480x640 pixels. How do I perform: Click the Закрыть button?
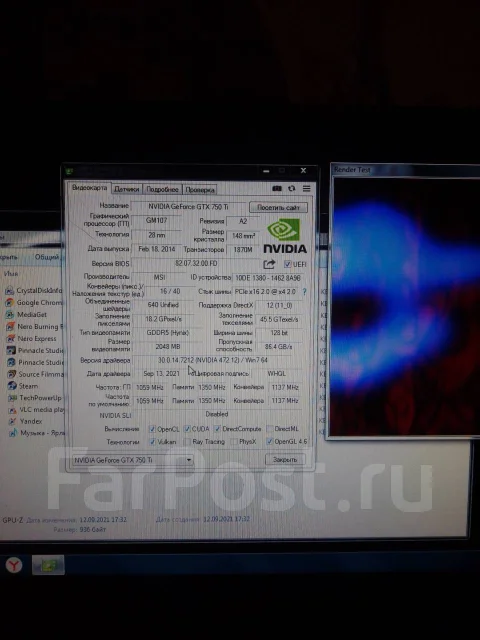click(x=285, y=460)
